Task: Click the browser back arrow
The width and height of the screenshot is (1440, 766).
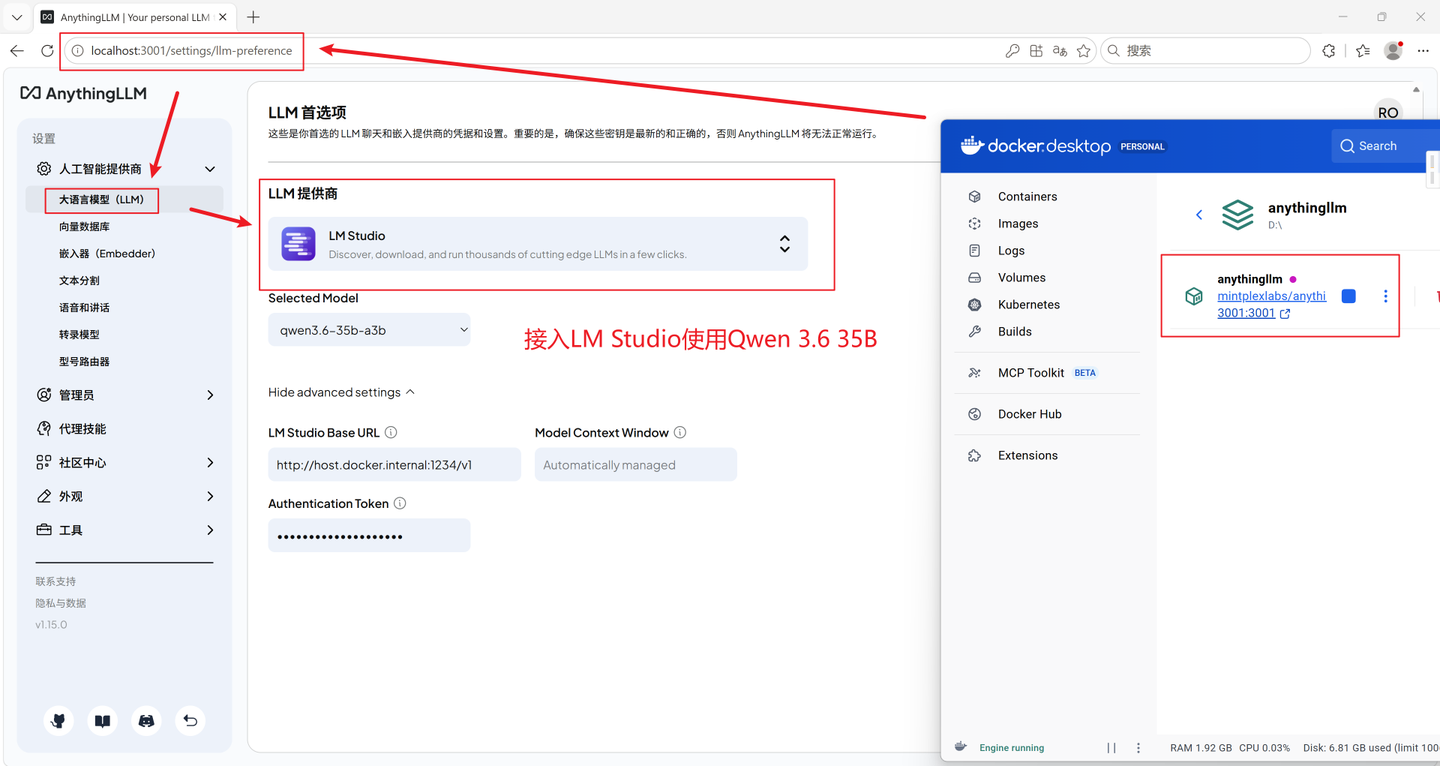Action: (17, 51)
